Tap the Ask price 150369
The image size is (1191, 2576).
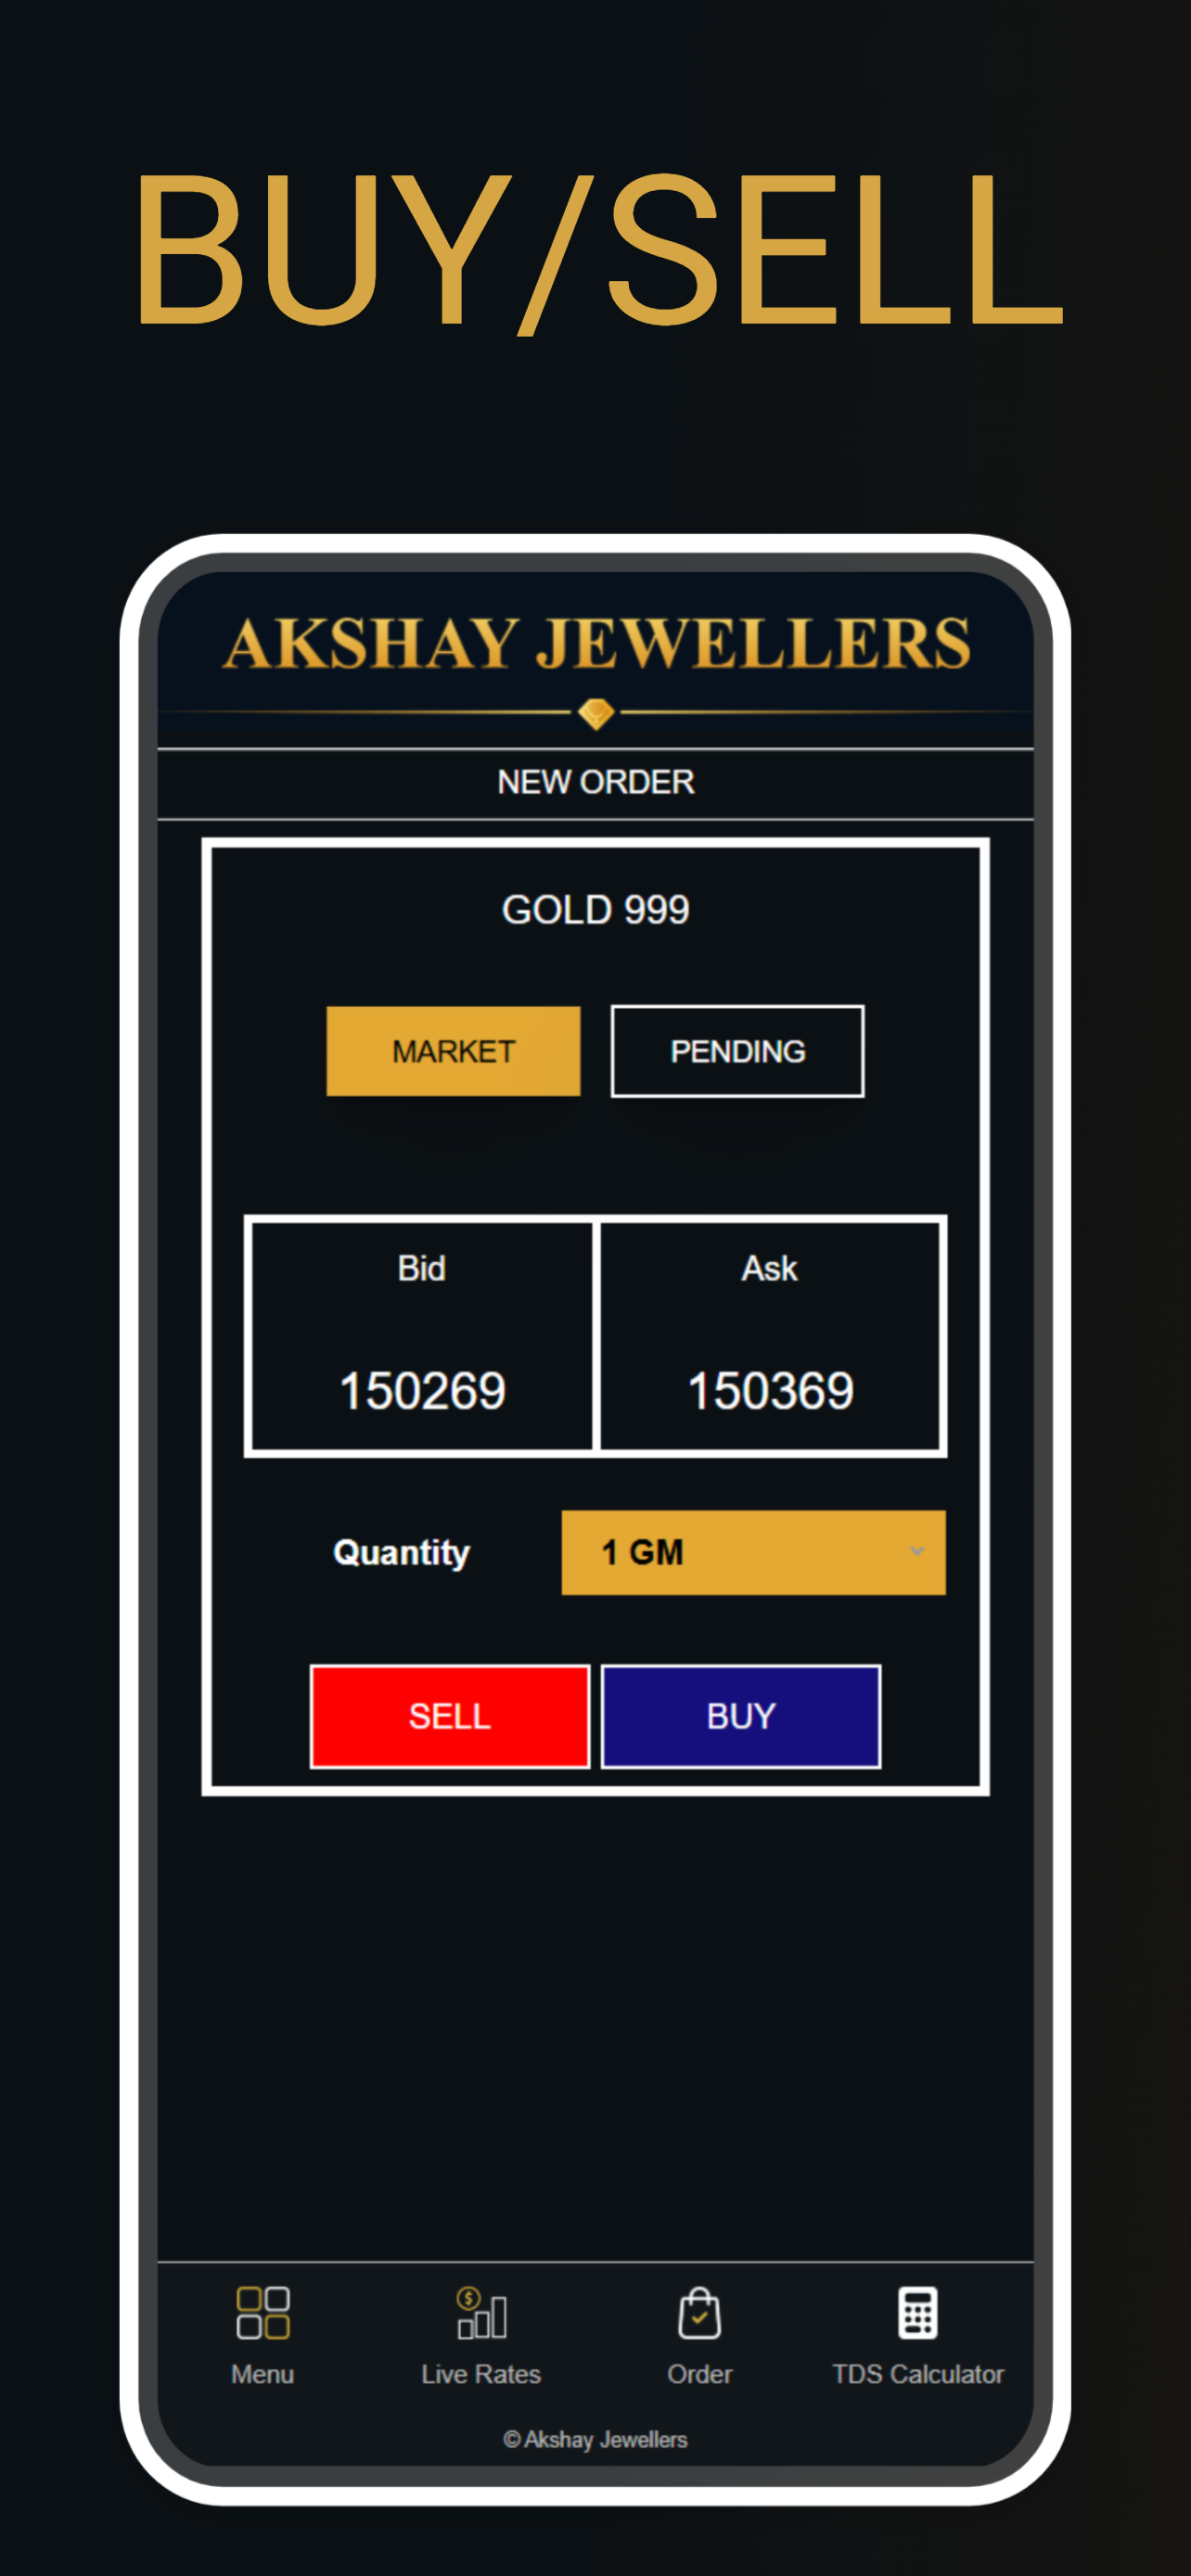pos(770,1390)
